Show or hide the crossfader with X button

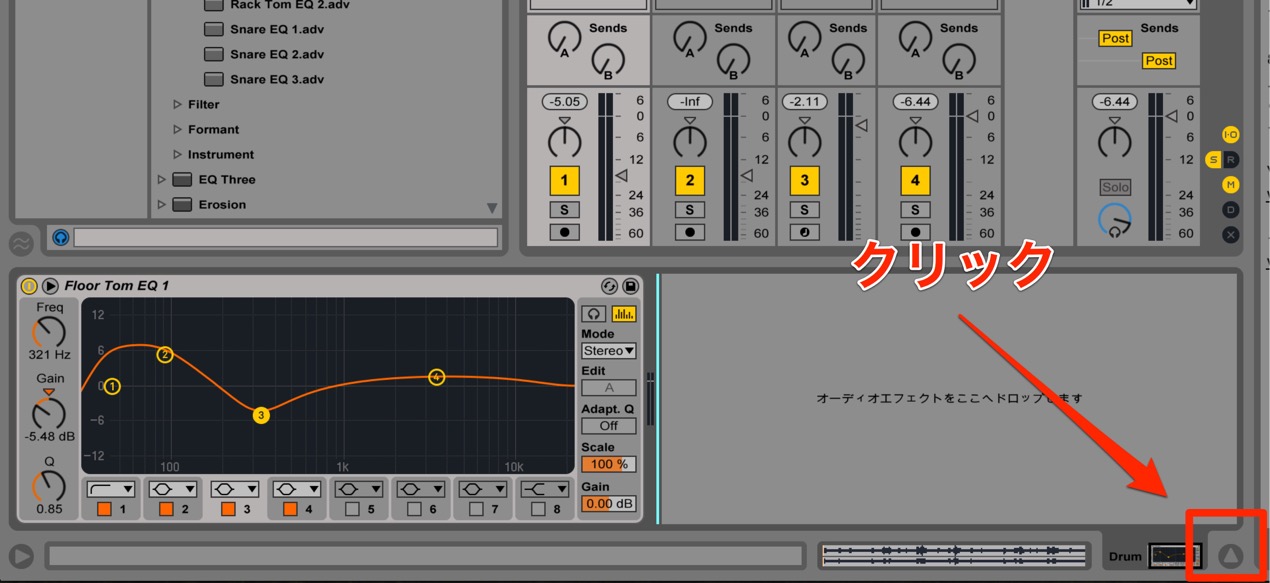click(1231, 235)
